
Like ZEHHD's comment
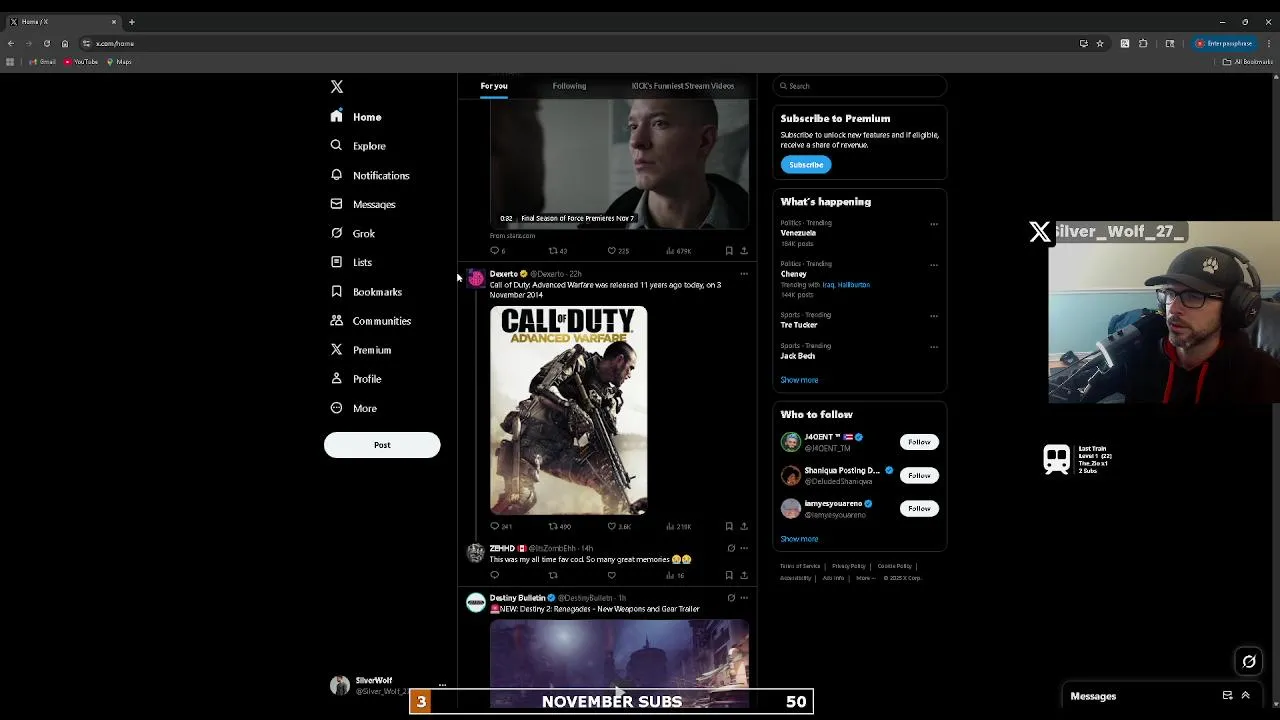pos(611,575)
